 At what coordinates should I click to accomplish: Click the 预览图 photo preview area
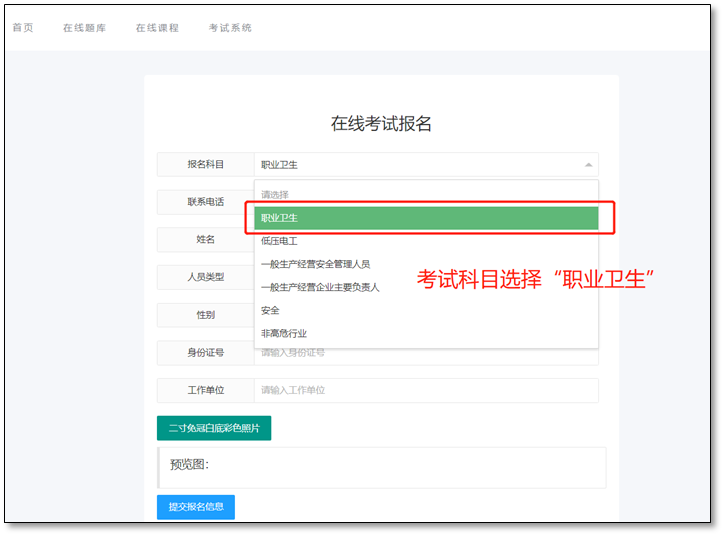(382, 466)
